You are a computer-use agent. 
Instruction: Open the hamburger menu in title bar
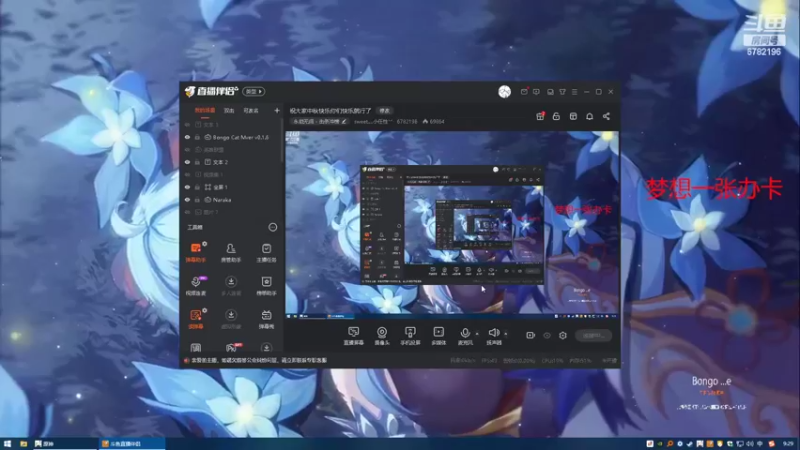[x=574, y=92]
